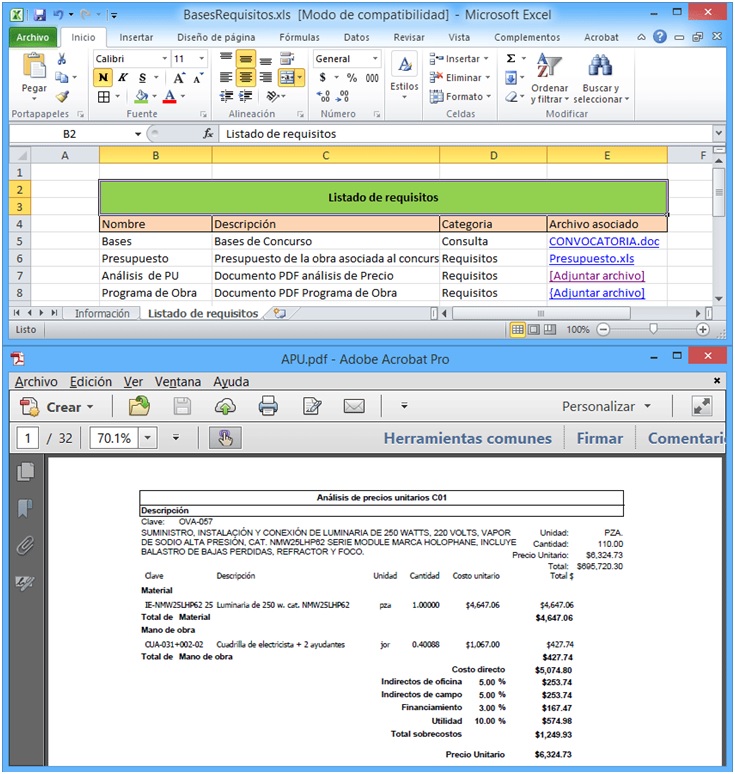Viewport: 735px width, 774px height.
Task: Open the CONVOCATORIA.doc hyperlink
Action: coord(603,241)
